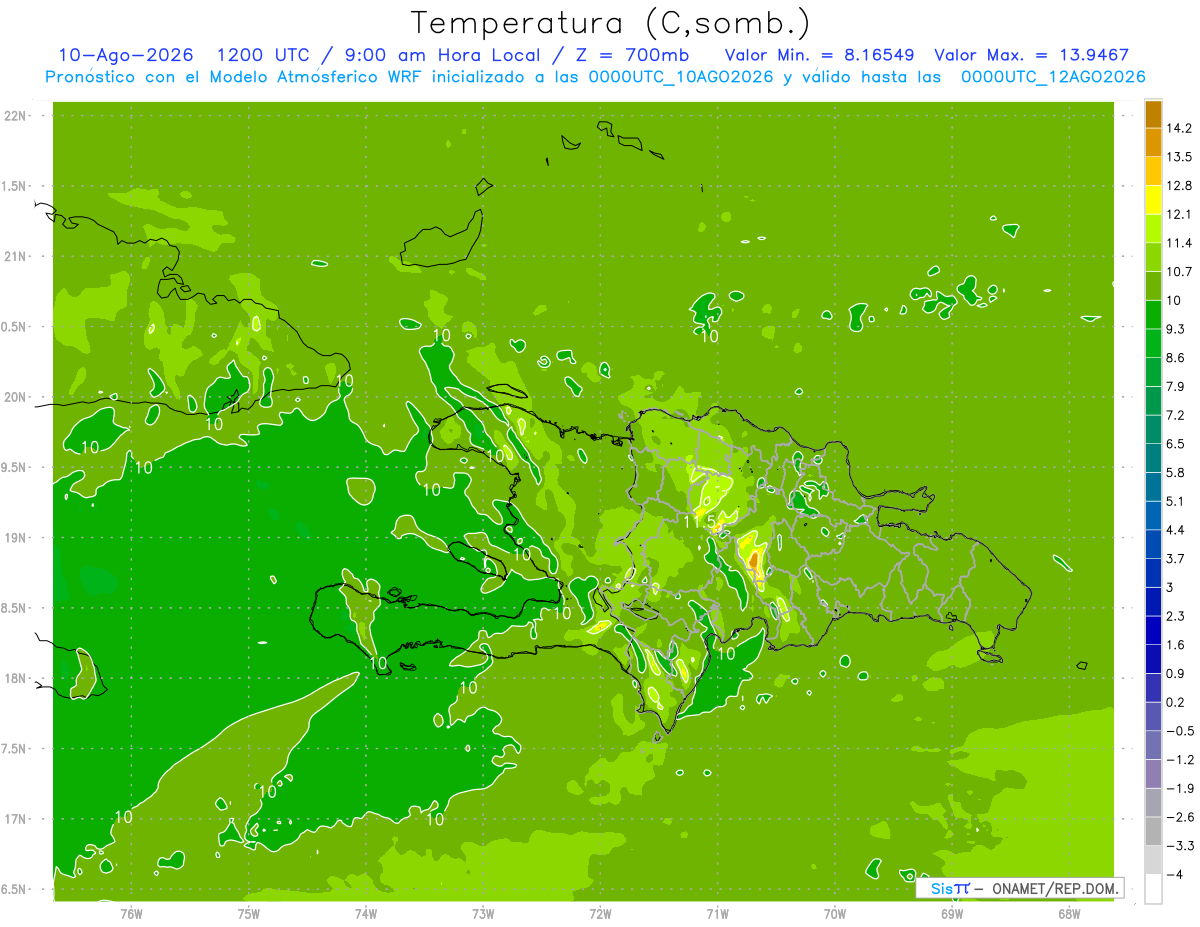Click the title "Temperatura (C,somb.)"
This screenshot has width=1200, height=927.
tap(610, 24)
